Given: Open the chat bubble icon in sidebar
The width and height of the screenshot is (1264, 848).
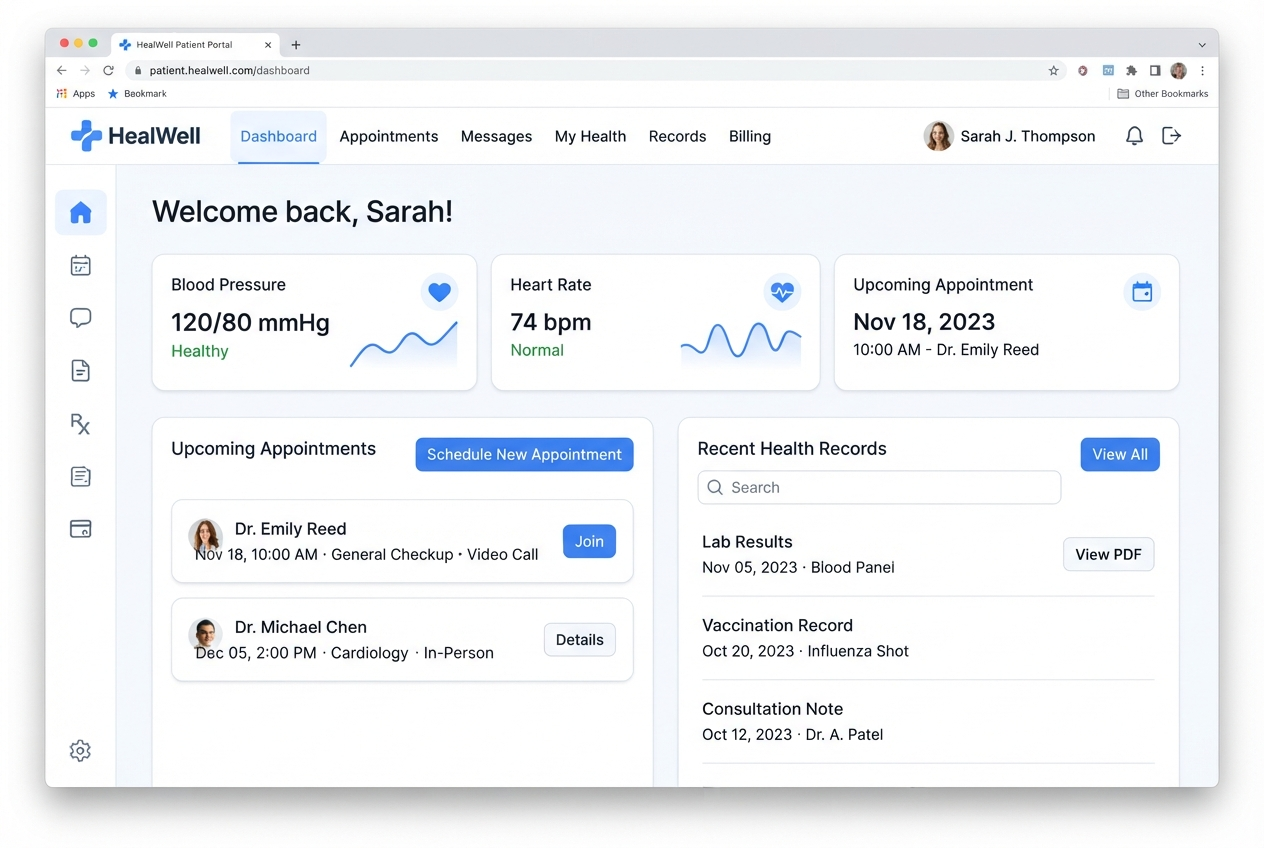Looking at the screenshot, I should click(x=81, y=318).
